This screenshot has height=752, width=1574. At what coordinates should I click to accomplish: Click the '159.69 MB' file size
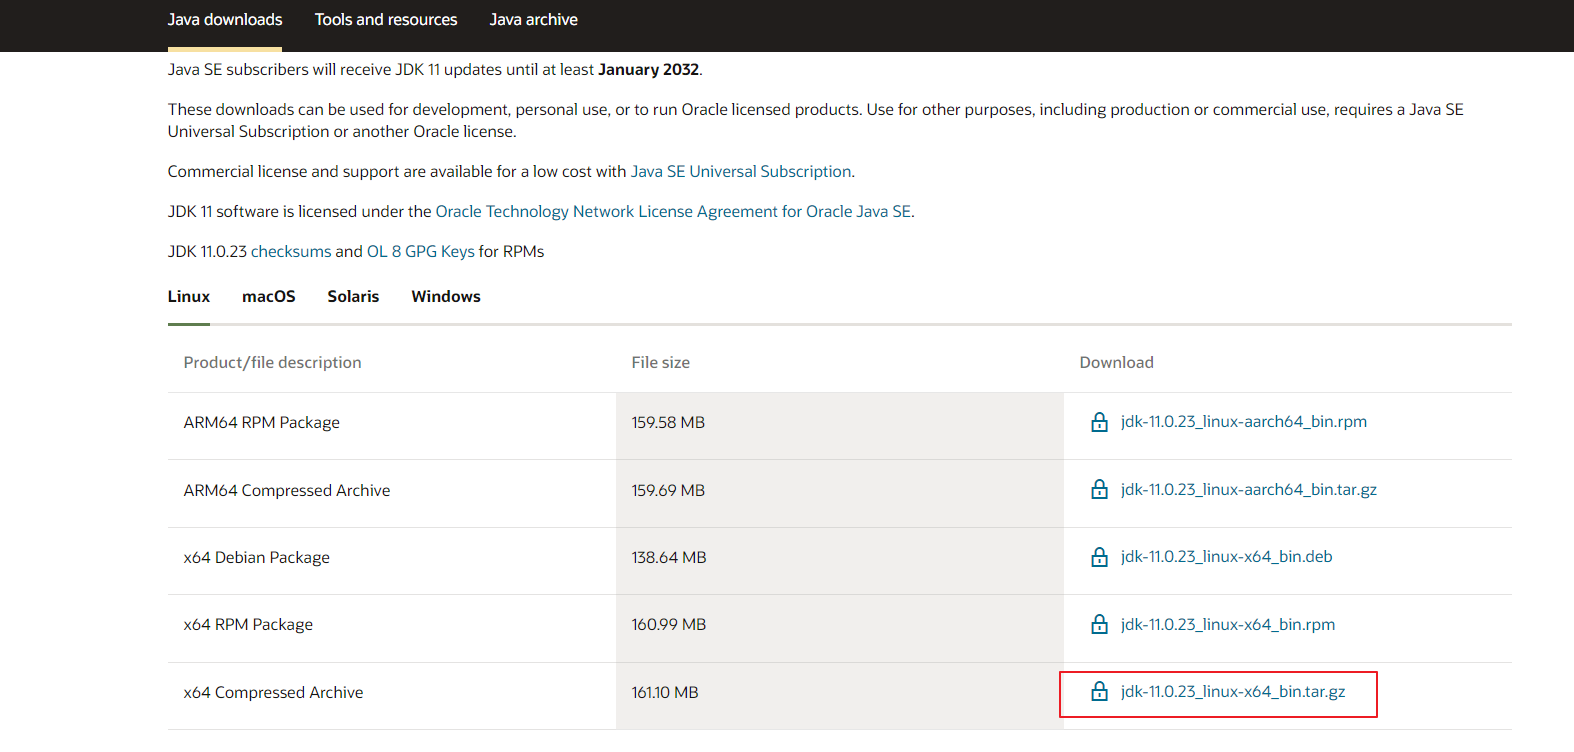(x=668, y=491)
